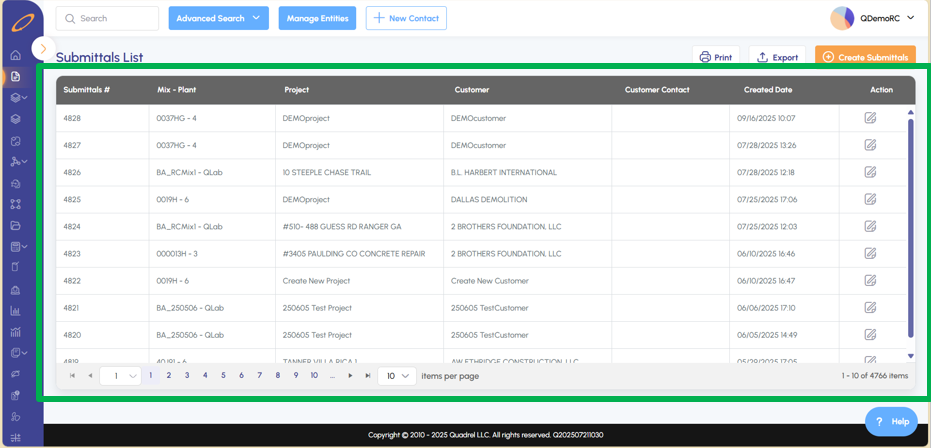Screen dimensions: 931x448
Task: Click the QDemoRC user avatar
Action: pyautogui.click(x=842, y=18)
